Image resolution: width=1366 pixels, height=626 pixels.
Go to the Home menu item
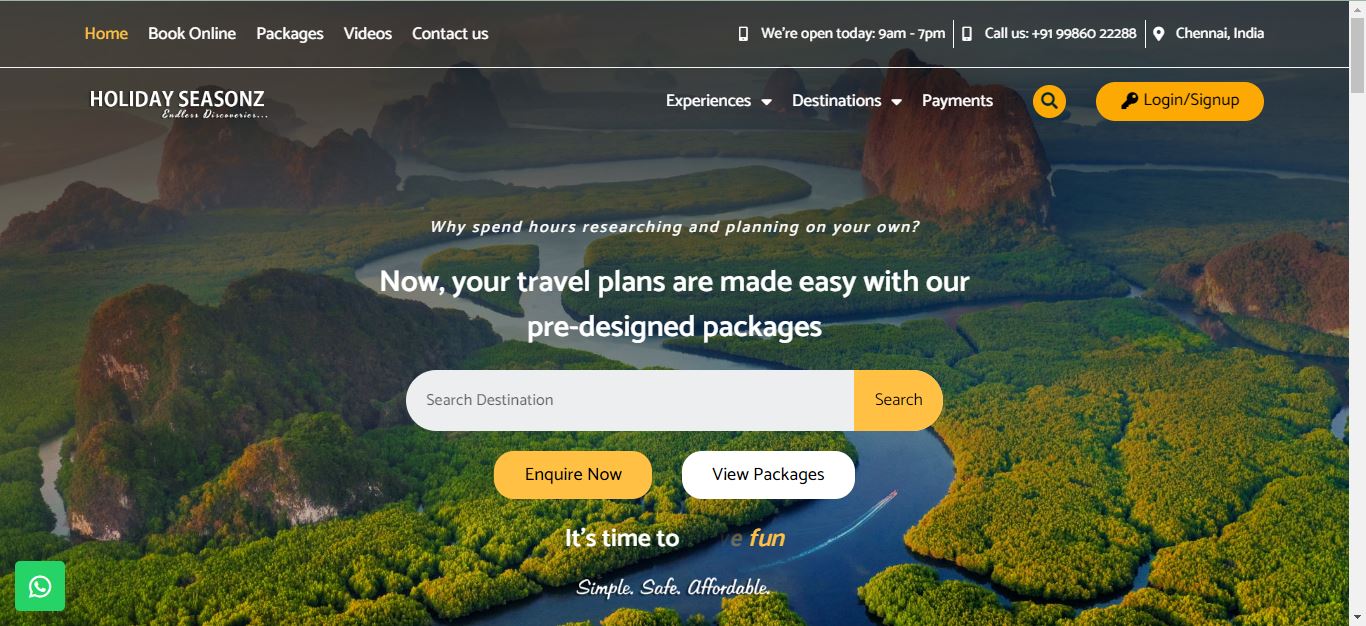click(x=106, y=33)
